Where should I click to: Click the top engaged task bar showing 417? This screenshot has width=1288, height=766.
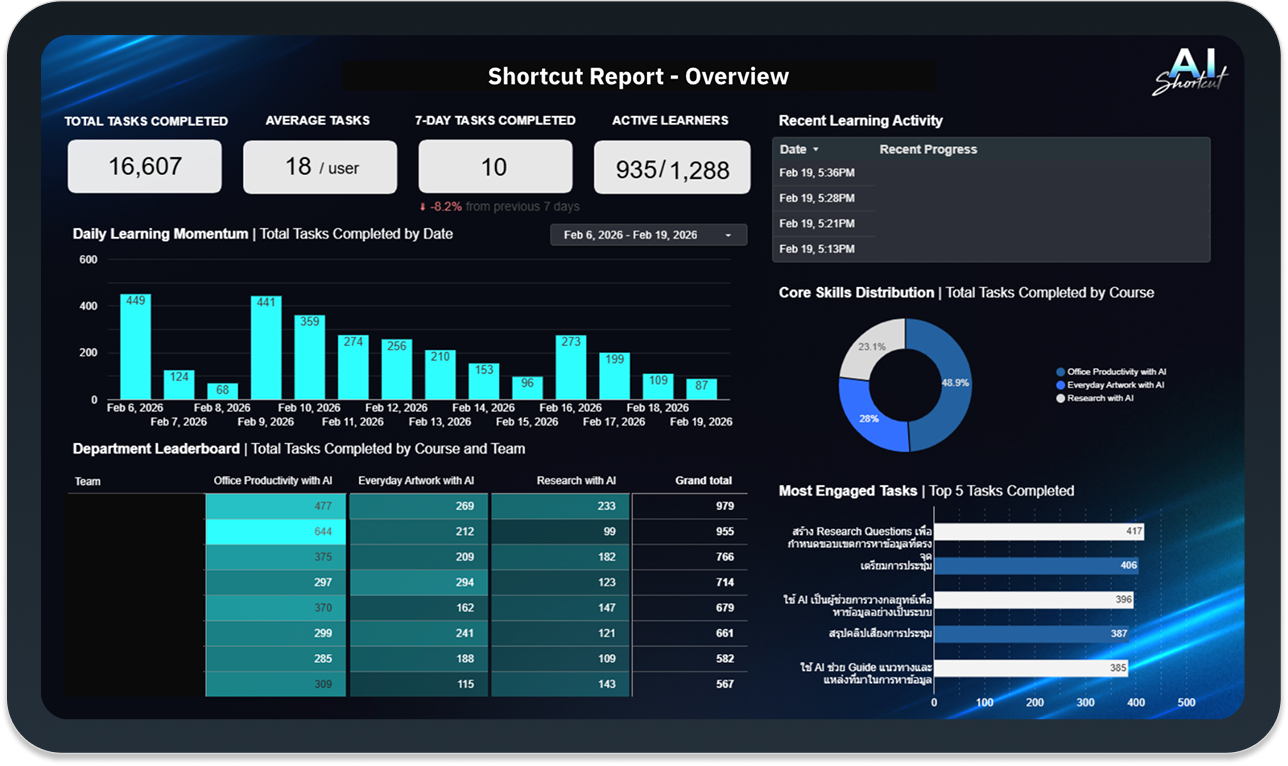coord(1038,532)
